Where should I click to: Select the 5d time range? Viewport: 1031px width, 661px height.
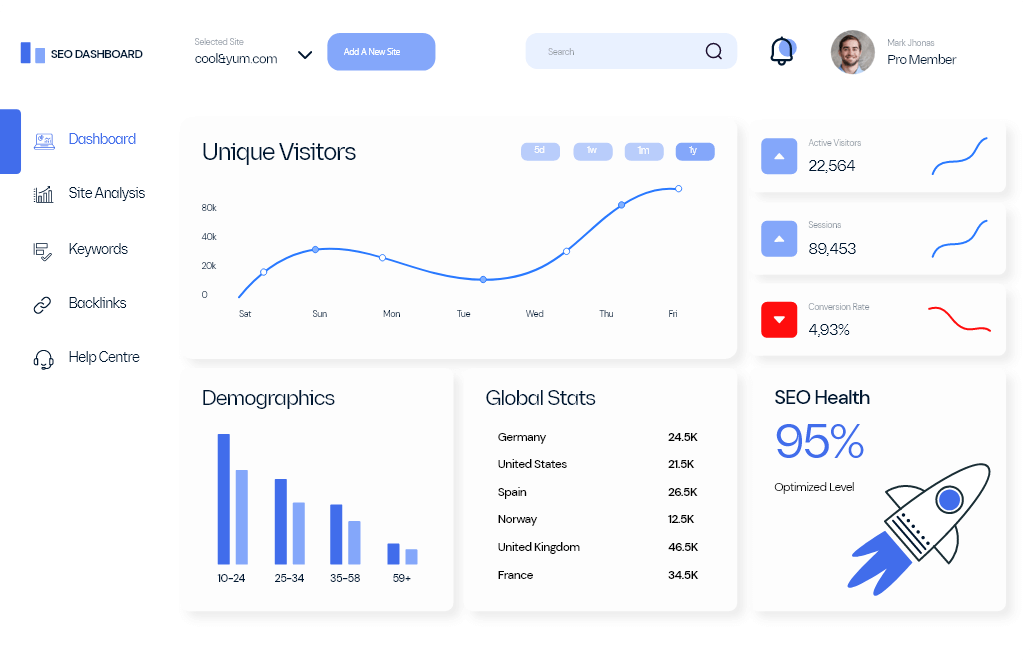(x=540, y=151)
